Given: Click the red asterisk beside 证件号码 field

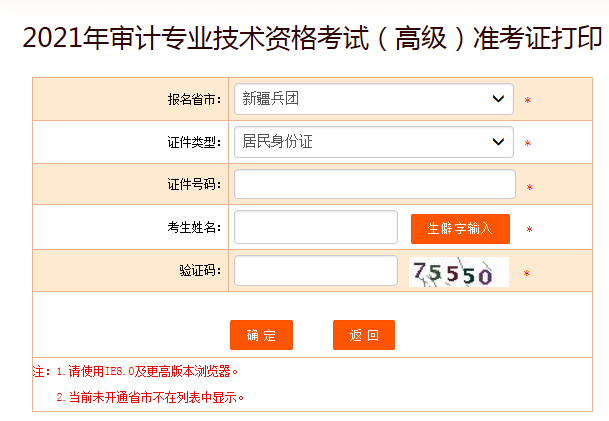Looking at the screenshot, I should (529, 188).
